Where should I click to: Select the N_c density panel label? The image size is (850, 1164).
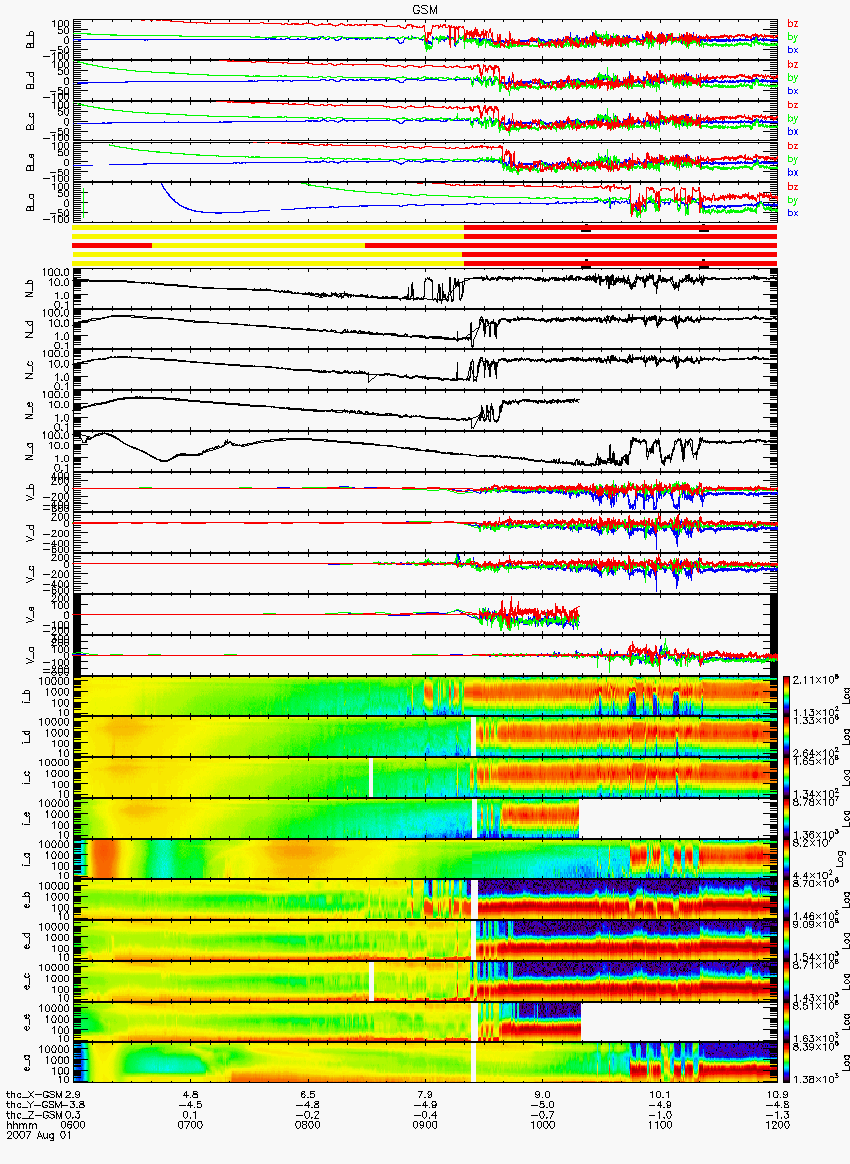tap(30, 369)
